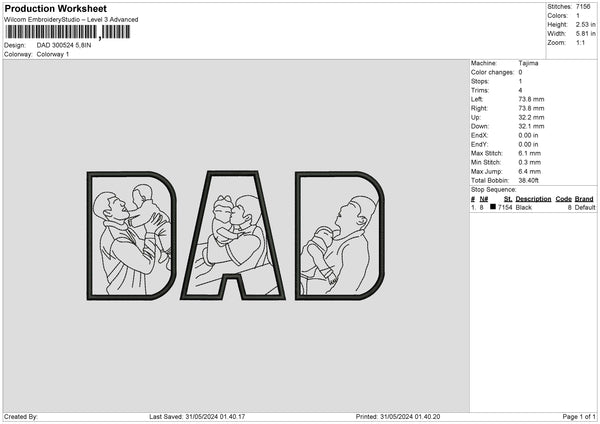Click the Wilcom EmbroideryStudio Level 3 Advanced text
Viewport: 600px width, 424px height.
[x=71, y=20]
